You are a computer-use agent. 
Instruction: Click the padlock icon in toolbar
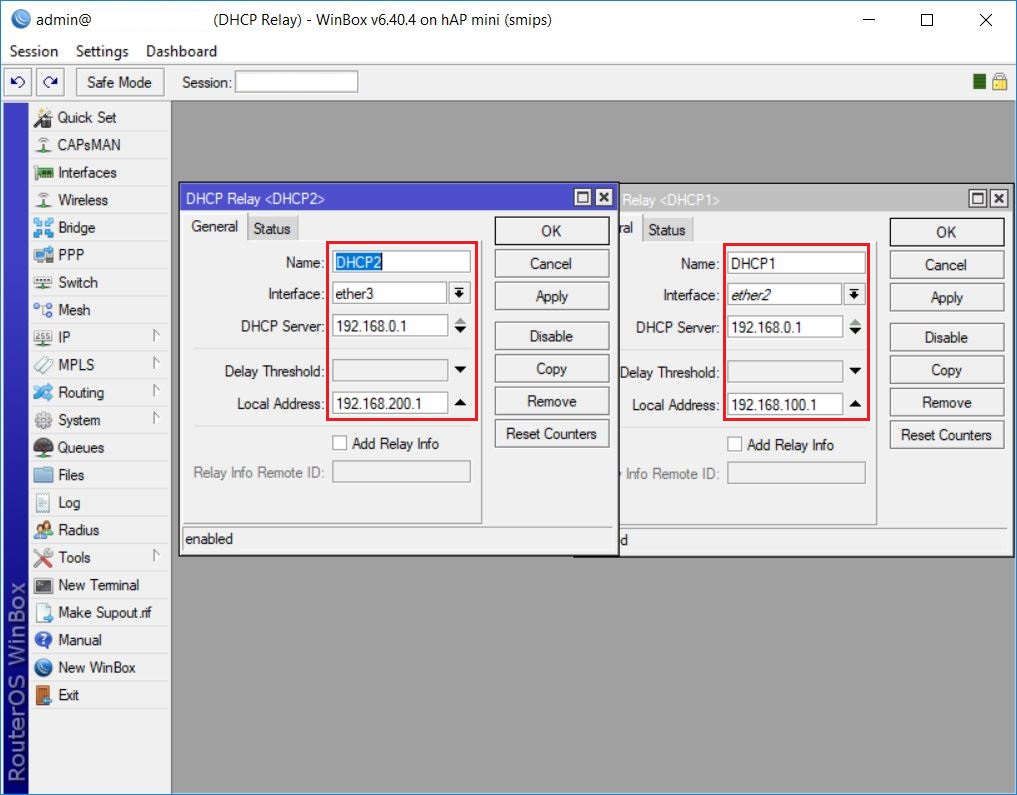(x=999, y=82)
